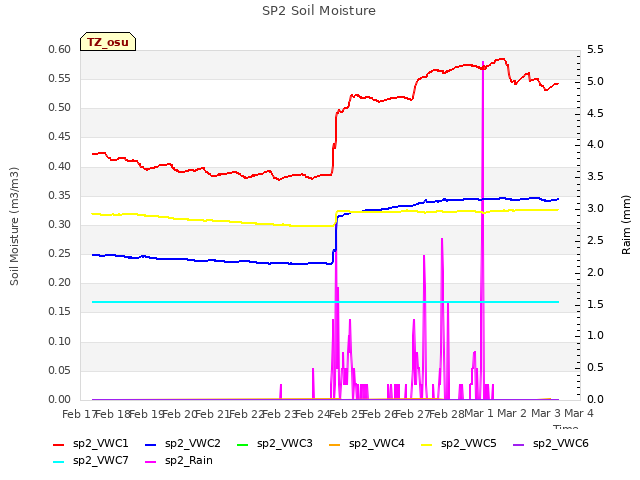
Task: Click the Mar 1 x-axis date label
Action: [479, 414]
